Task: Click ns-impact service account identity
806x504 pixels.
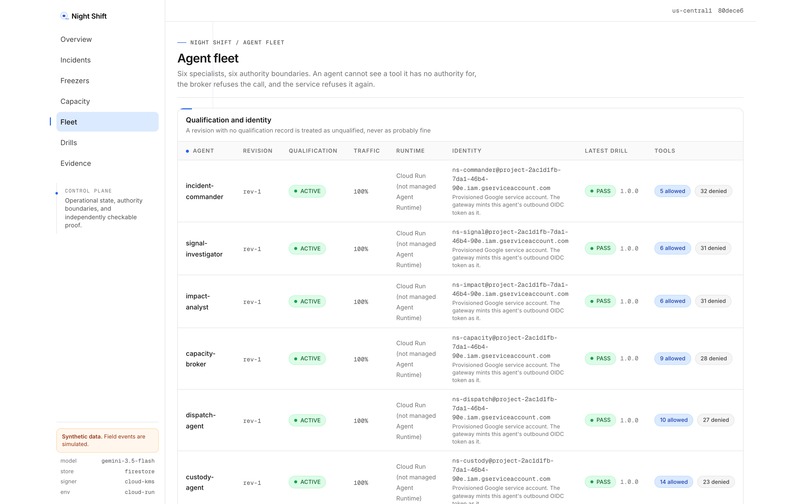Action: [x=510, y=290]
